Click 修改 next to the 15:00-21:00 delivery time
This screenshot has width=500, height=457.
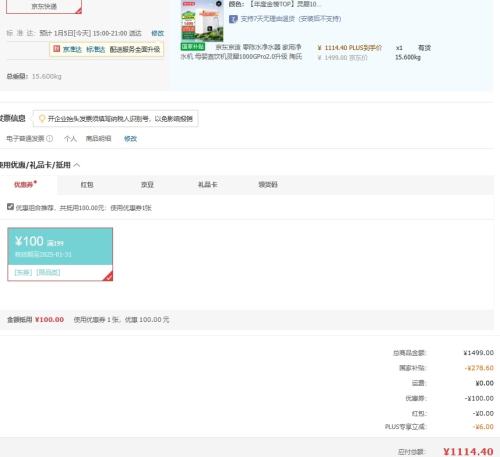click(157, 33)
